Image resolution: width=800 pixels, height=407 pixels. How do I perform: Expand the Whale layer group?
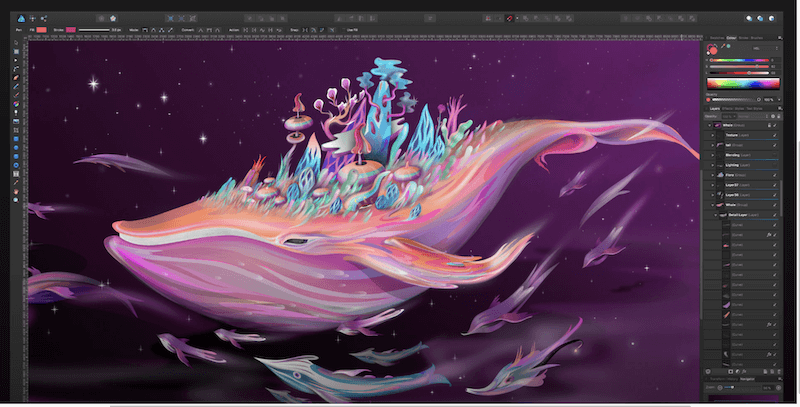point(713,205)
